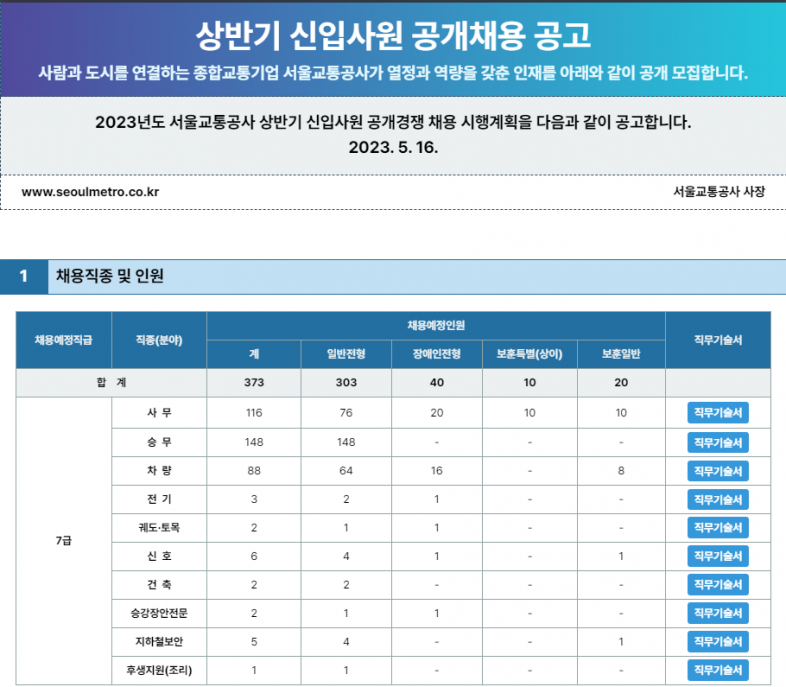Image resolution: width=786 pixels, height=687 pixels.
Task: Open 직무기술서 for 궤도·토목 row
Action: 718,528
